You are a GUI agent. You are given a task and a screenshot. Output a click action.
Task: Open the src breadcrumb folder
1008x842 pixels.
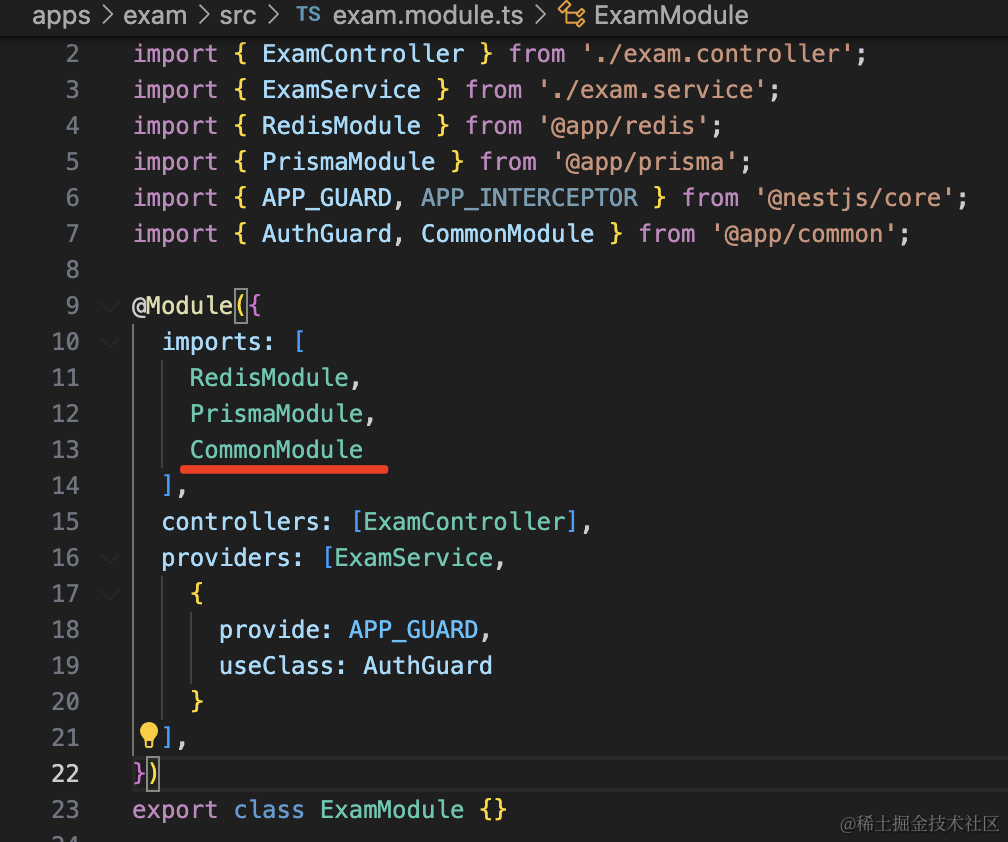(x=238, y=15)
